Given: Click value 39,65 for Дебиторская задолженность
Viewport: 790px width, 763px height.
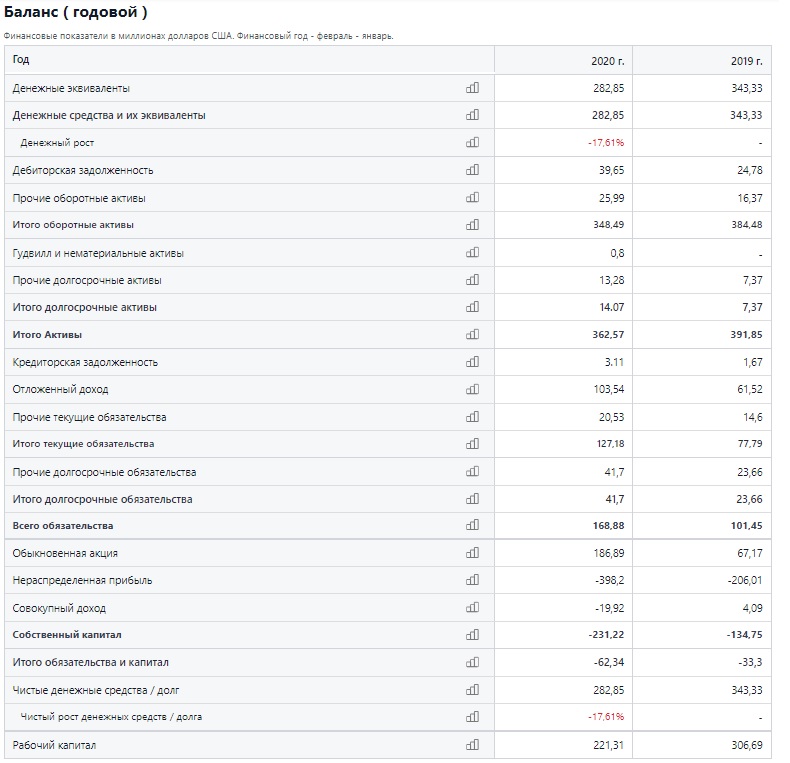Looking at the screenshot, I should tap(611, 170).
